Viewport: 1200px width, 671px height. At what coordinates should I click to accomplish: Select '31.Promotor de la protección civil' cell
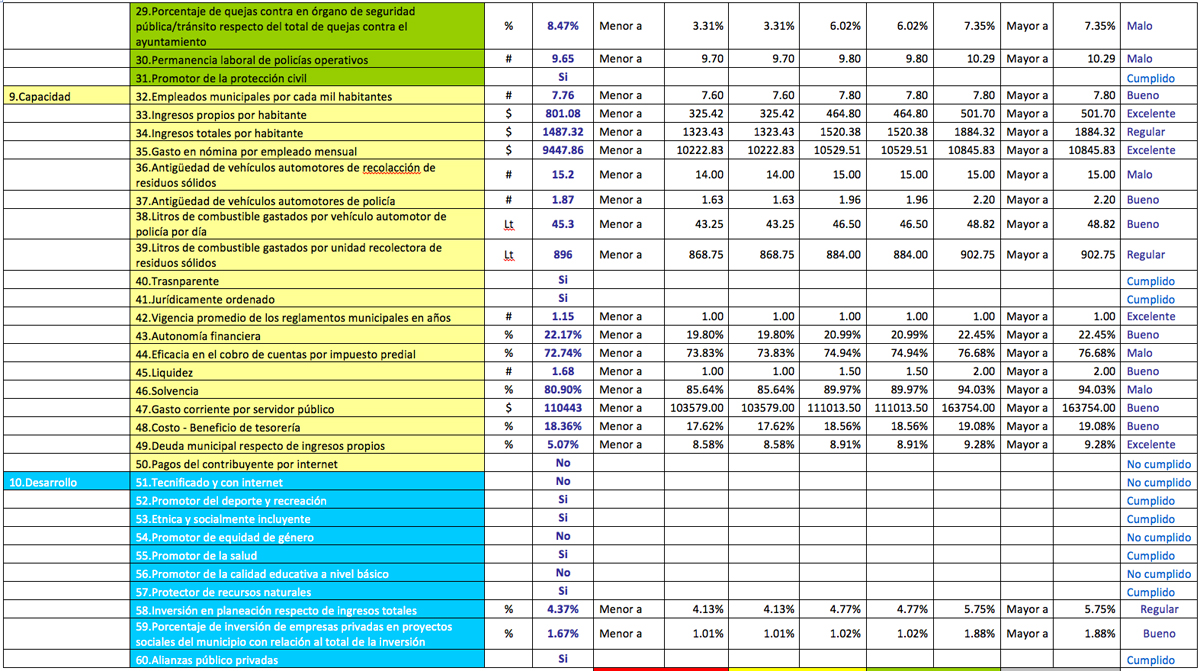pyautogui.click(x=308, y=78)
